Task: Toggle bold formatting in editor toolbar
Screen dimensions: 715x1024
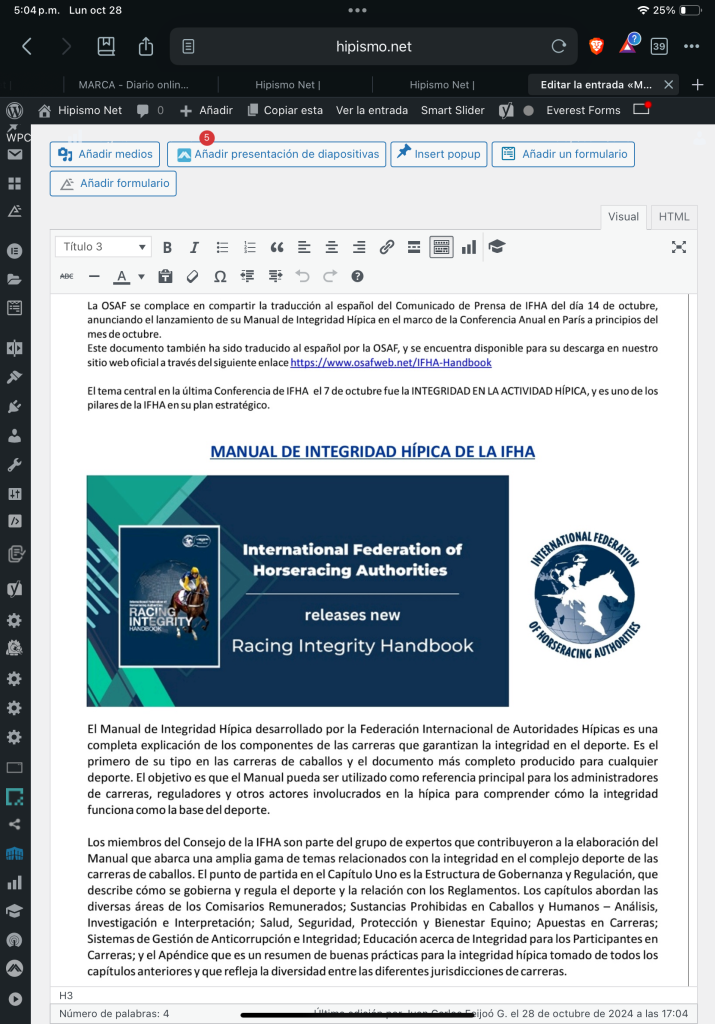Action: tap(167, 248)
